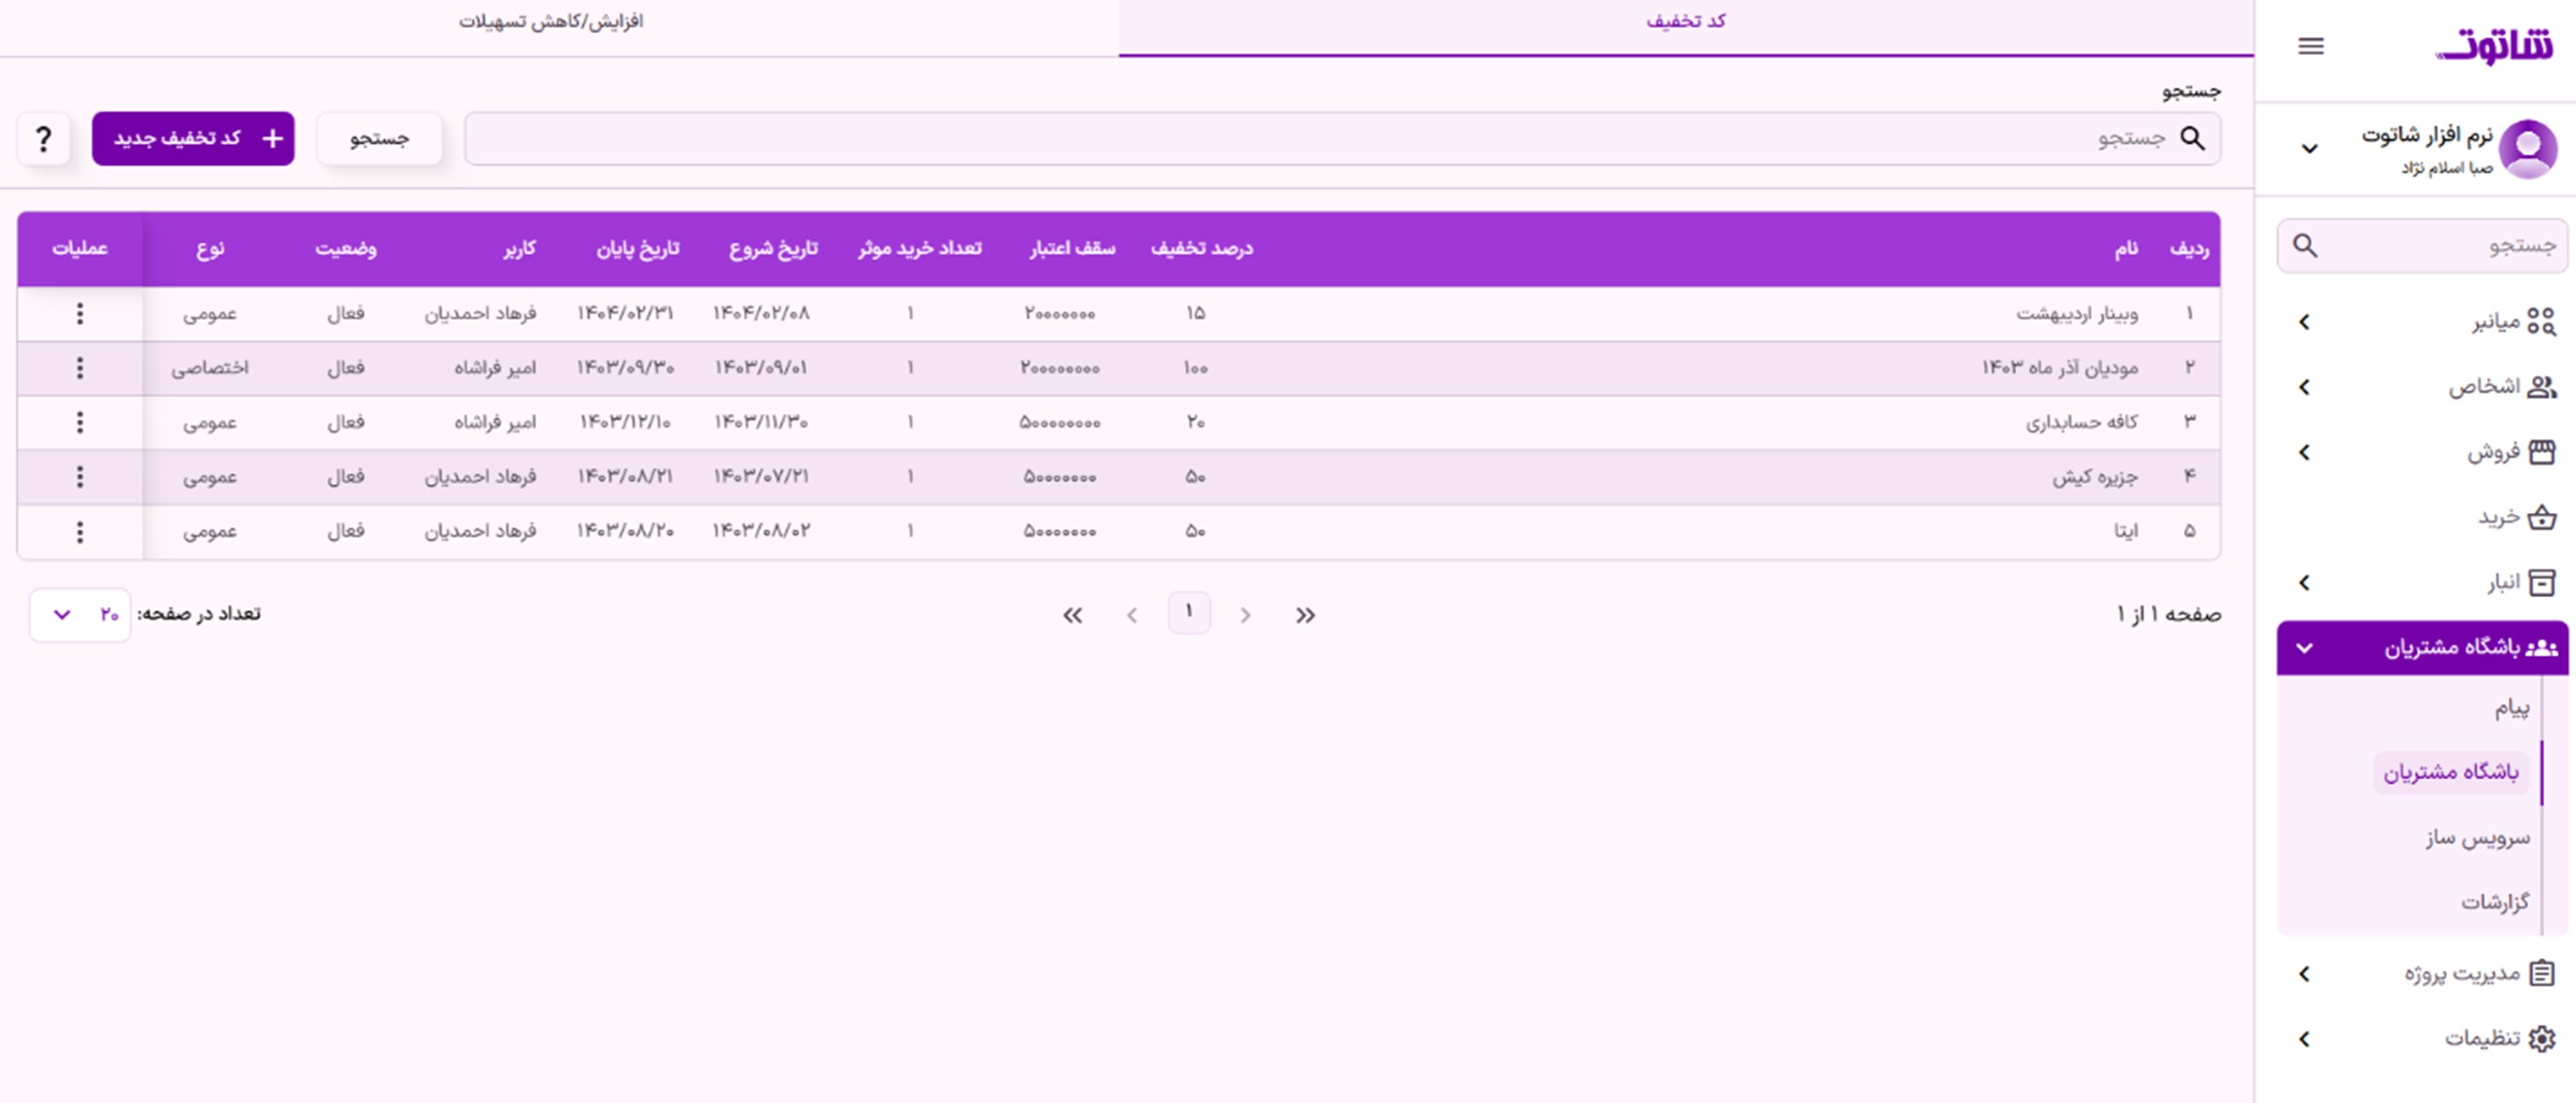This screenshot has height=1103, width=2576.
Task: Open the items per page dropdown
Action: [80, 615]
